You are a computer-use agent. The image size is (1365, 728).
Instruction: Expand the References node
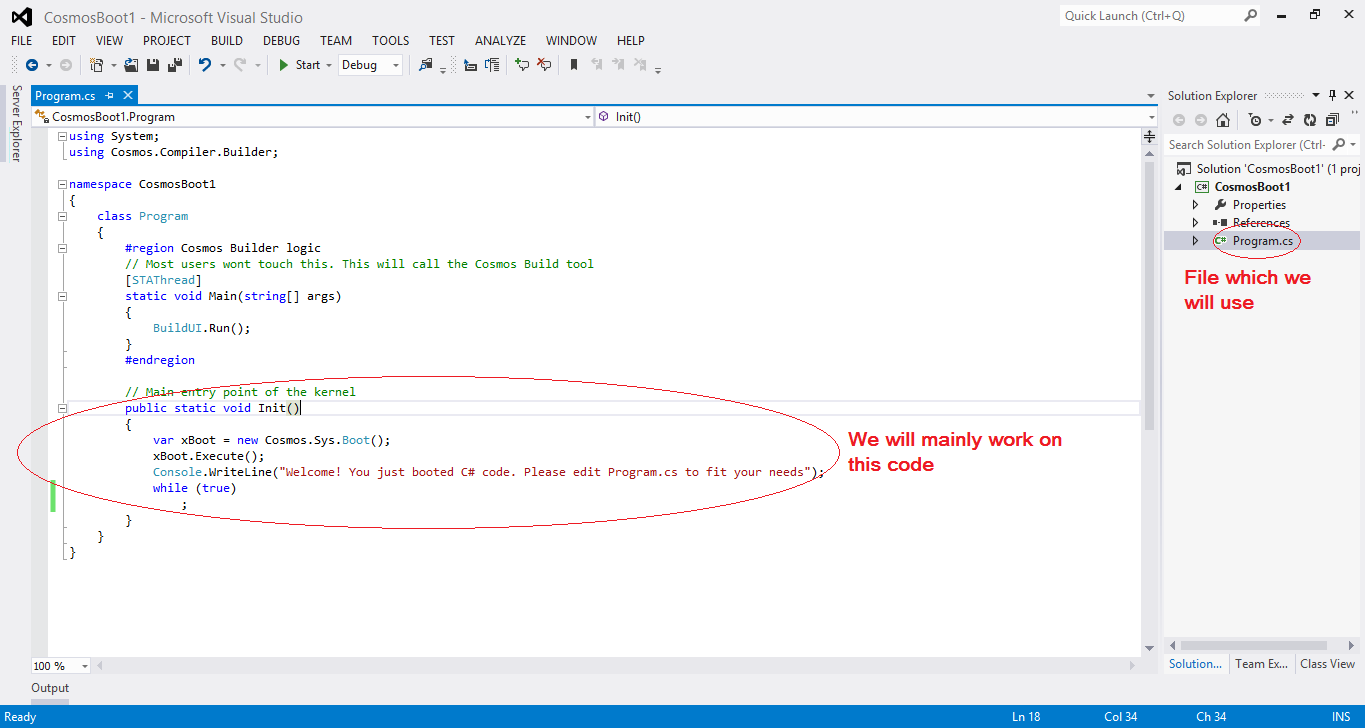click(1196, 222)
